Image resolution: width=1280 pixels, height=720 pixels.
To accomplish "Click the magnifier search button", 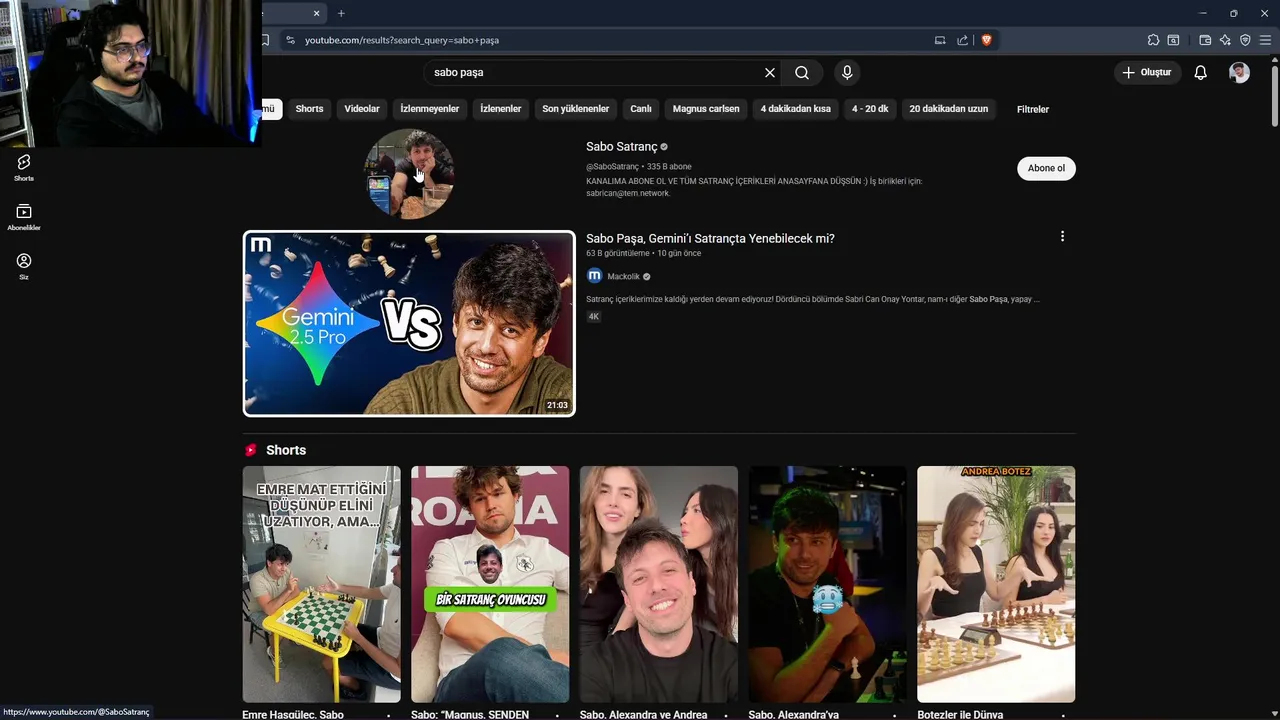I will click(x=802, y=72).
